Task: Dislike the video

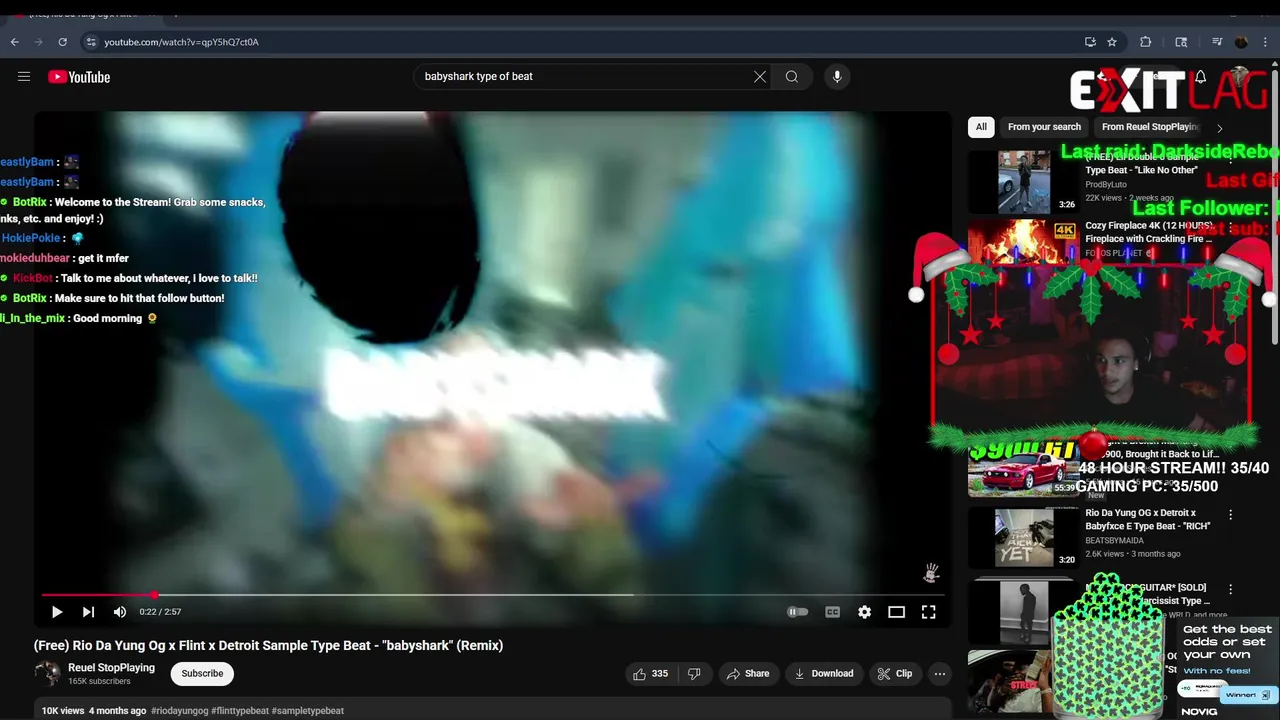Action: tap(694, 674)
